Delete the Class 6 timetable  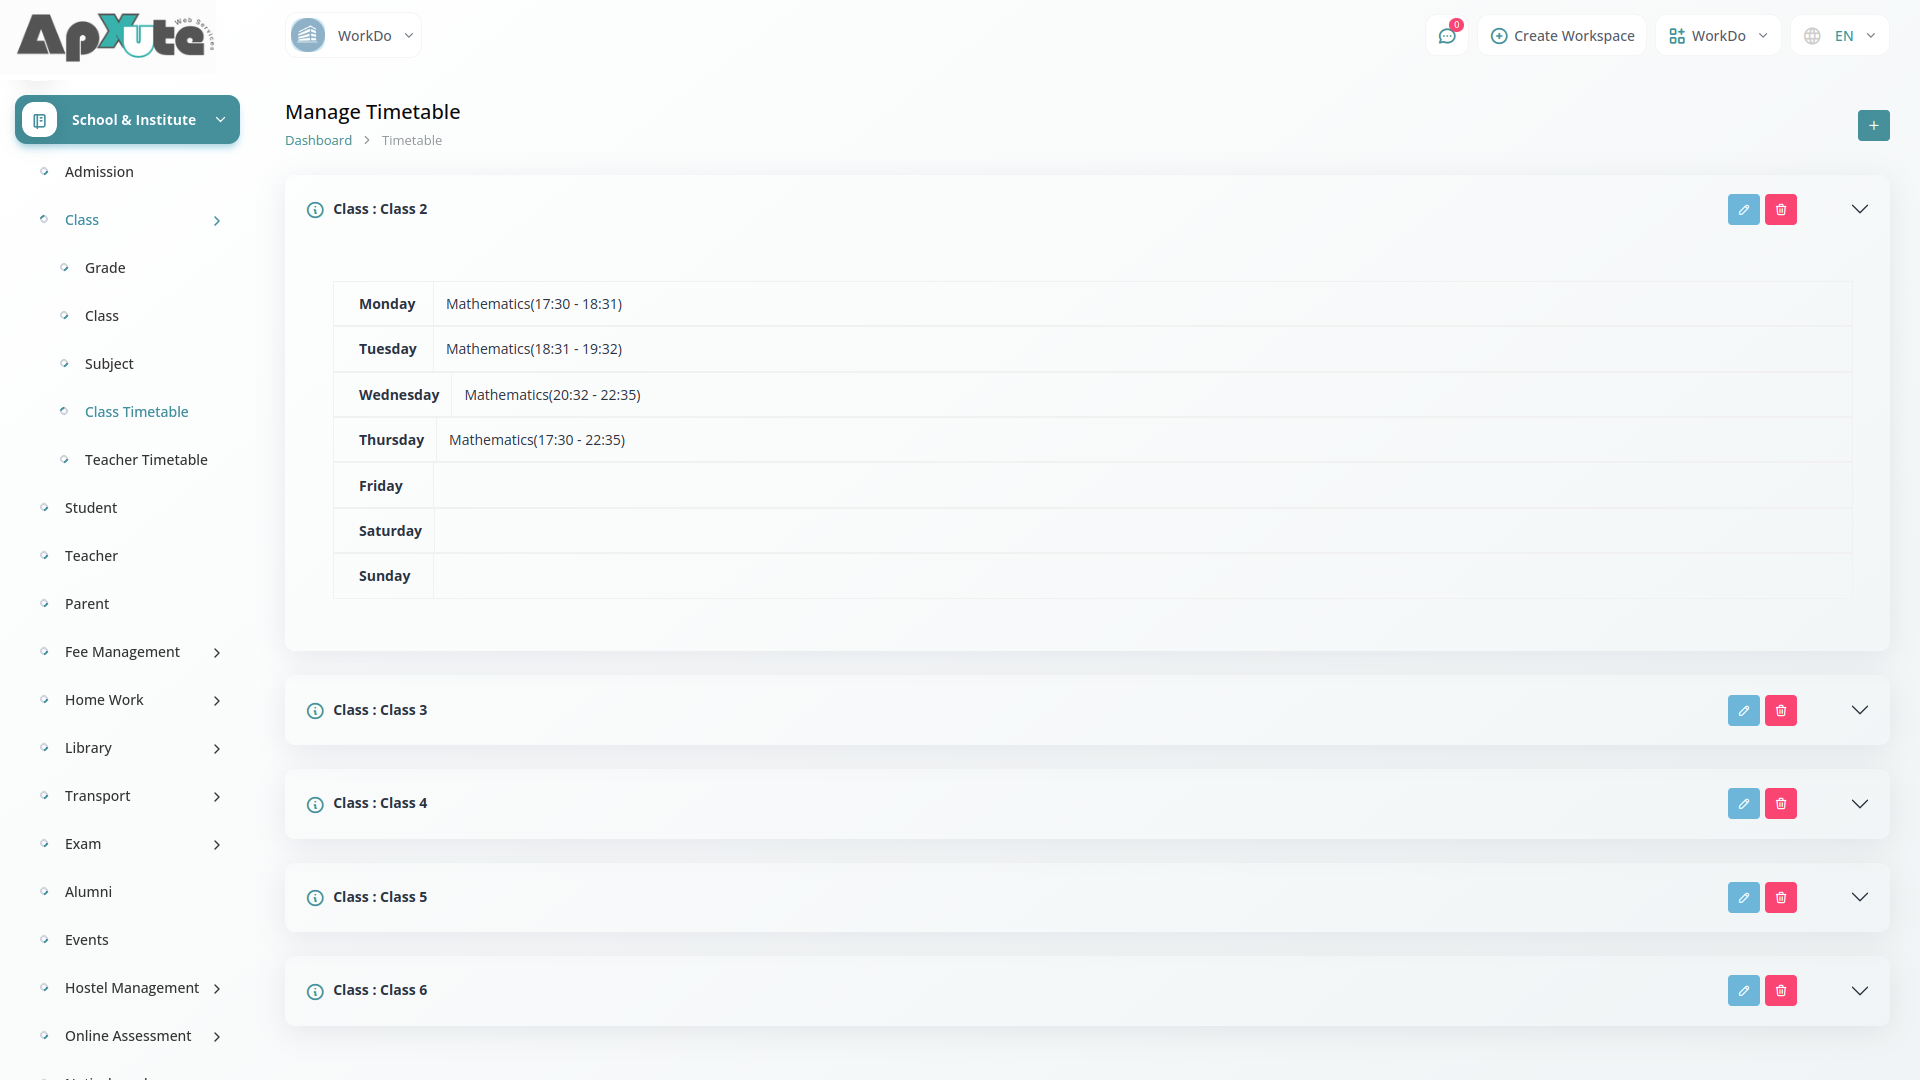pos(1780,991)
